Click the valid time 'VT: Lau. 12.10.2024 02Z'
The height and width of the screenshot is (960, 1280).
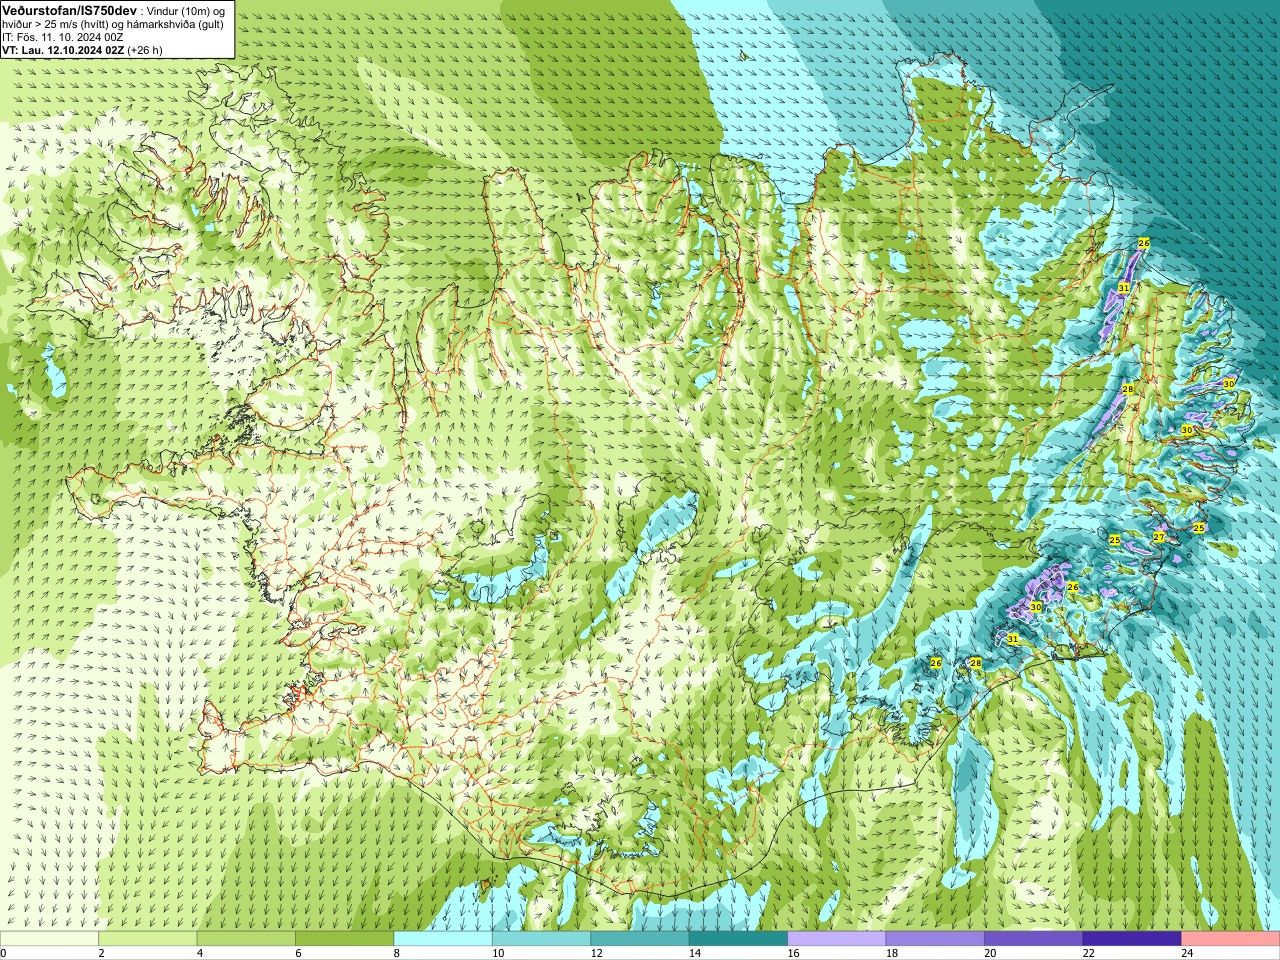63,50
